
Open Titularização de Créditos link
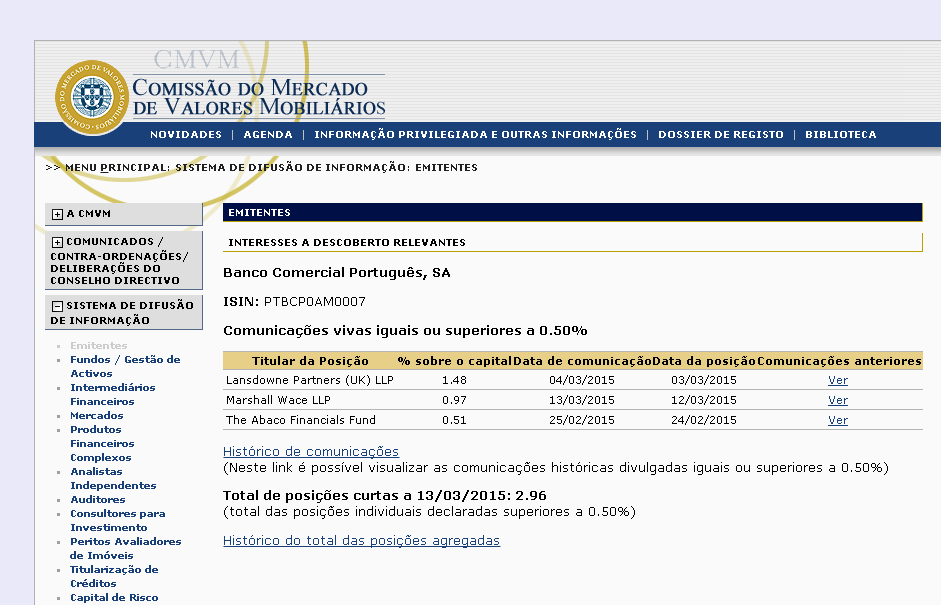pos(114,576)
